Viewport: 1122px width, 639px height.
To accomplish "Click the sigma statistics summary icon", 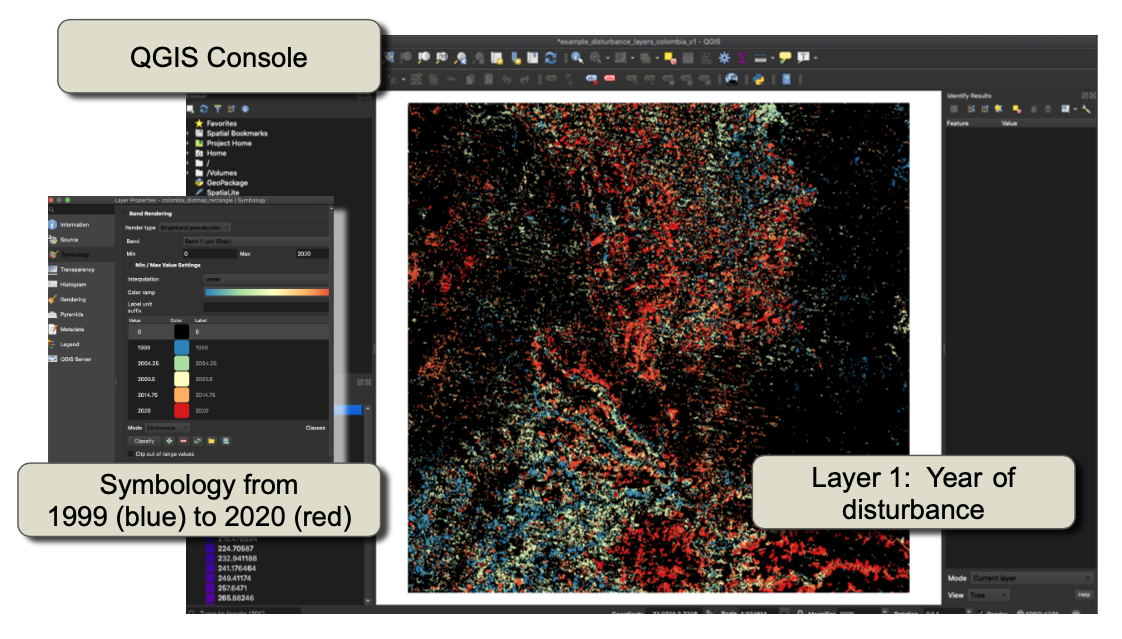I will 741,58.
